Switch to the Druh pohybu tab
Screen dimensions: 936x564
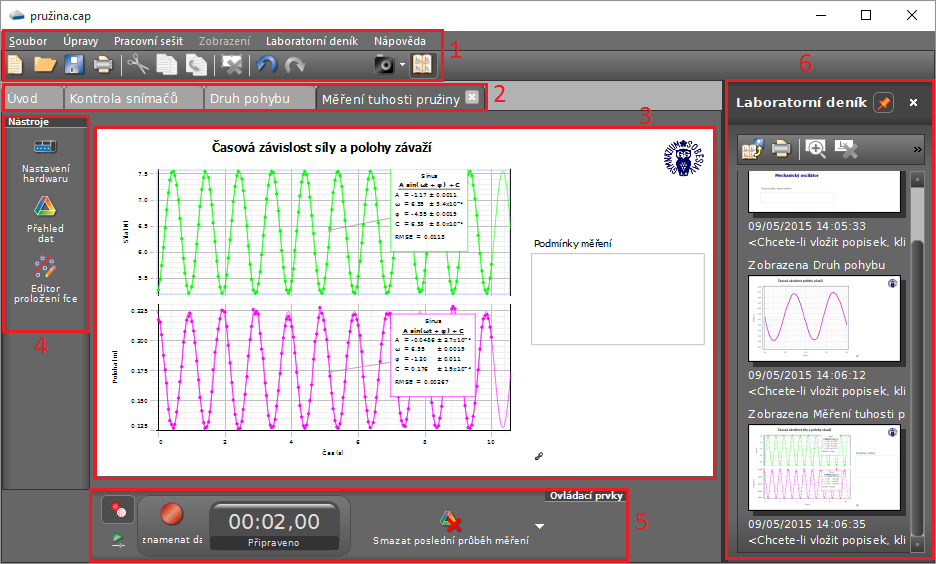tap(249, 98)
